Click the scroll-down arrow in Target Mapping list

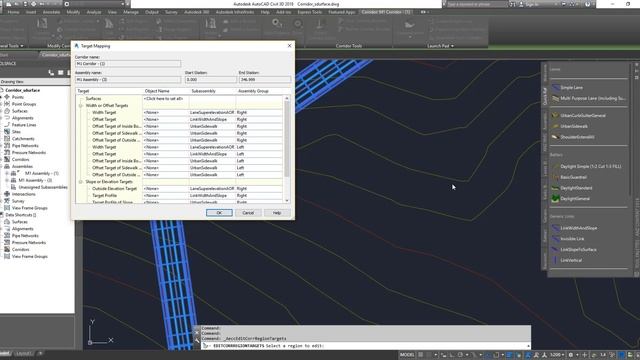pos(287,200)
